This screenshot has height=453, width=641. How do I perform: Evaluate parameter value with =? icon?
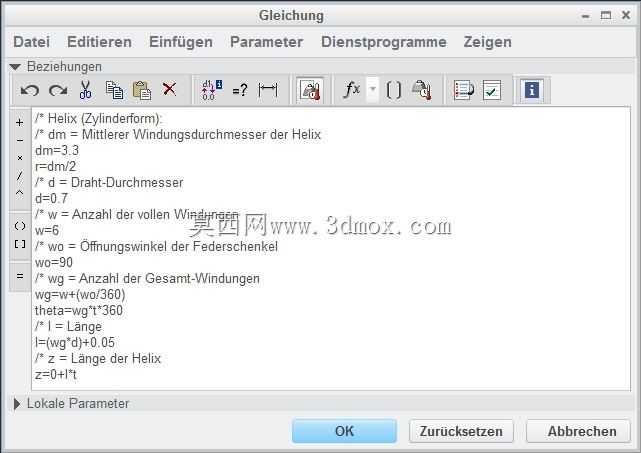(x=240, y=90)
